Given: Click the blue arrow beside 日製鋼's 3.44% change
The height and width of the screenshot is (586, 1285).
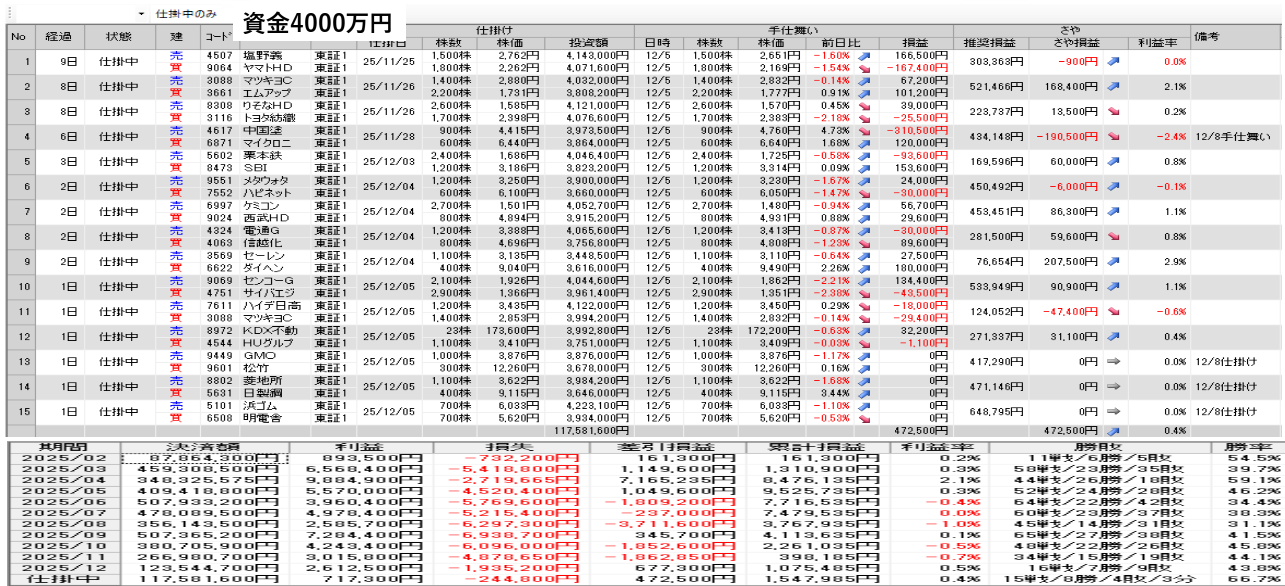Looking at the screenshot, I should [x=864, y=392].
